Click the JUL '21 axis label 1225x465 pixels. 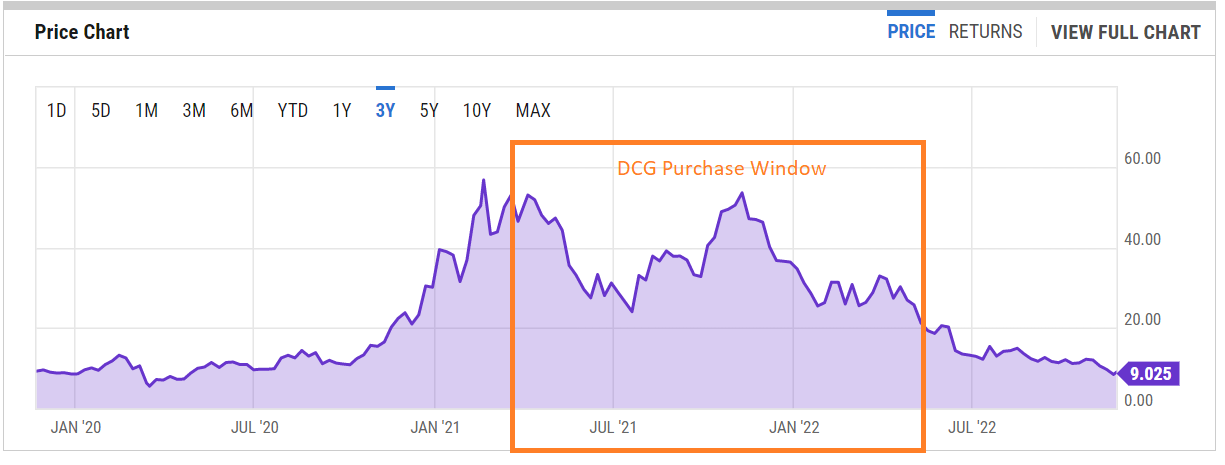[613, 427]
